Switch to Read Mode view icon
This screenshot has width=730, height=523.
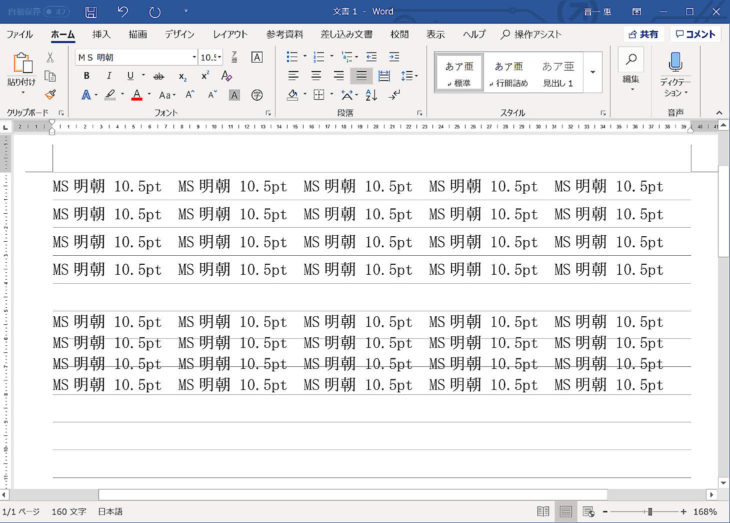pos(543,512)
